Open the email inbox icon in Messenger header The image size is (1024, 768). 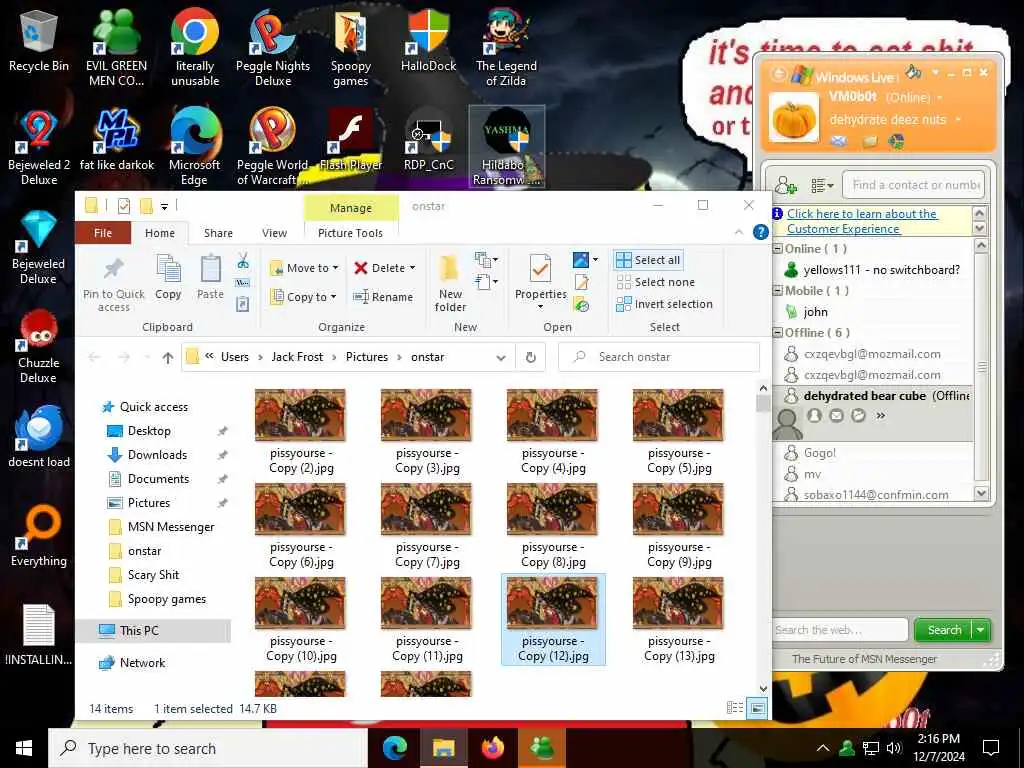pos(839,141)
